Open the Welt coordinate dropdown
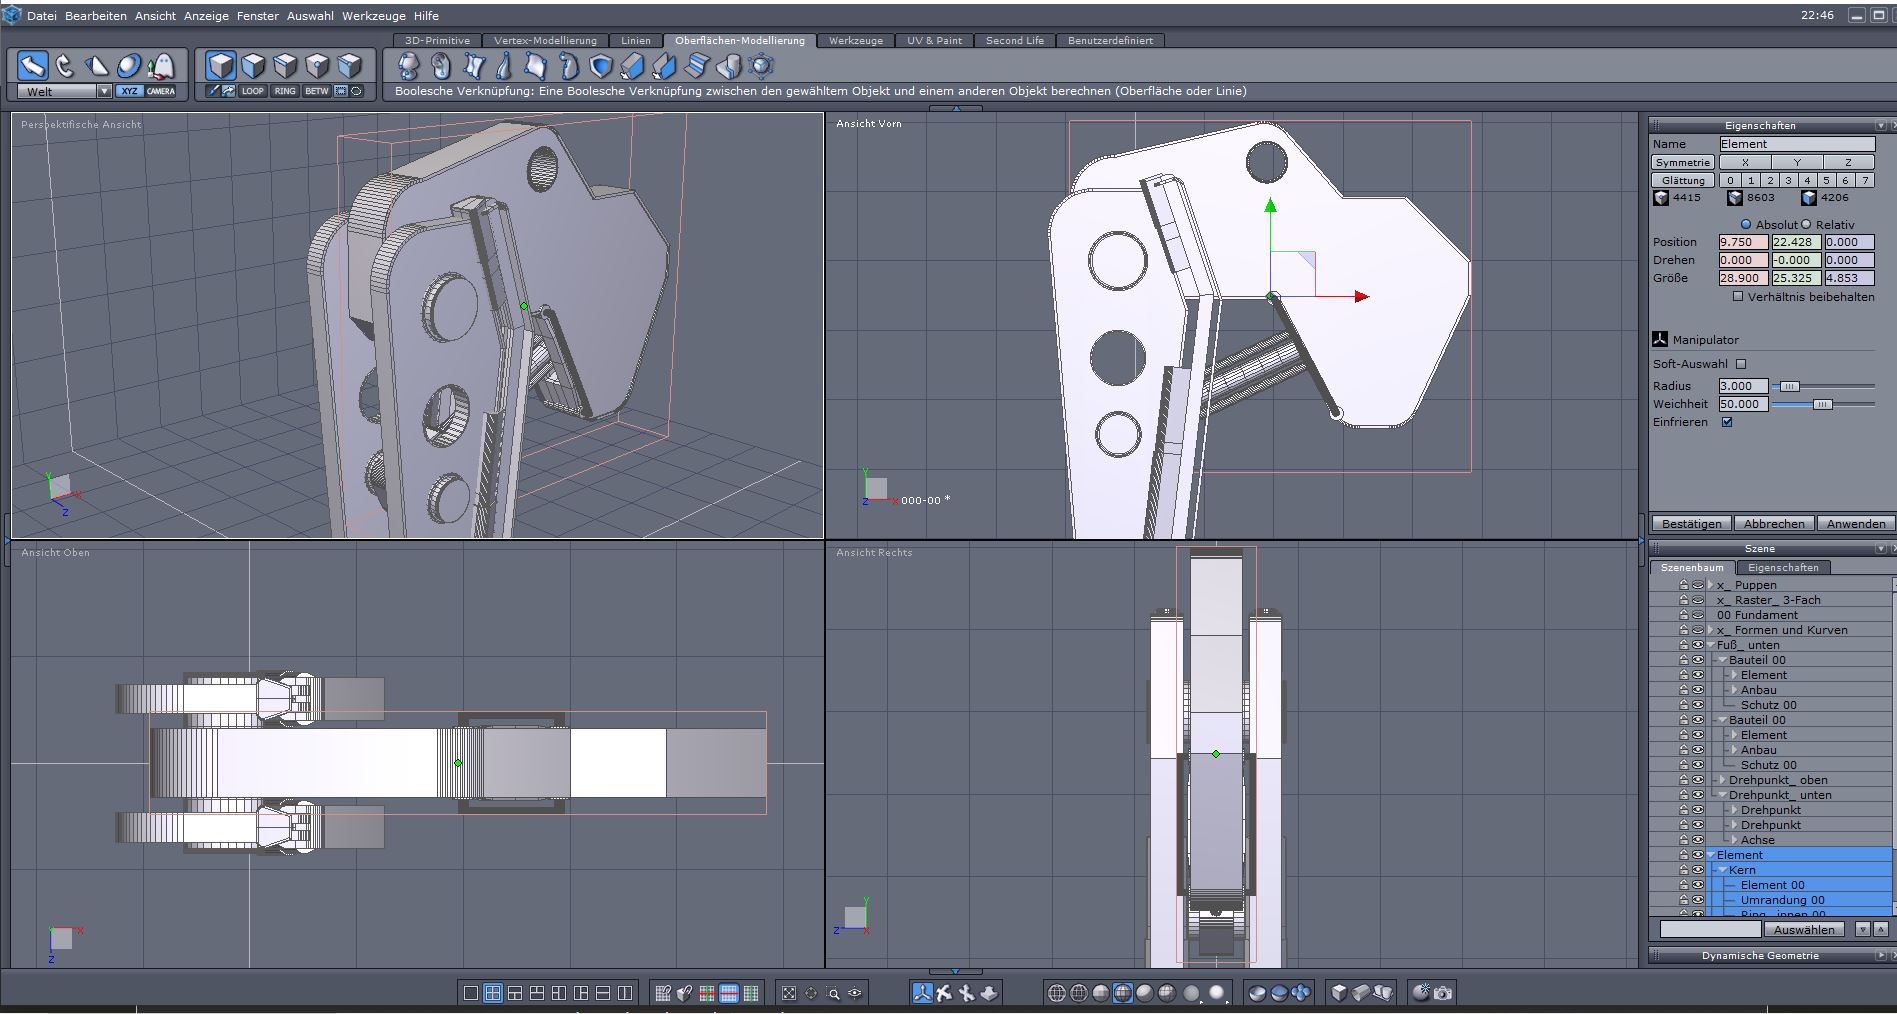Screen dimensions: 1897x1014 104,91
